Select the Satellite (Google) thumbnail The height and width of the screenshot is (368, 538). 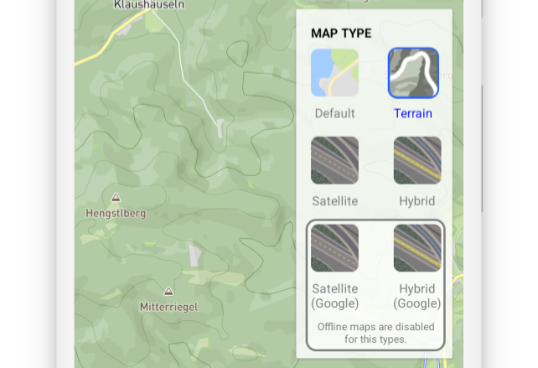[335, 248]
